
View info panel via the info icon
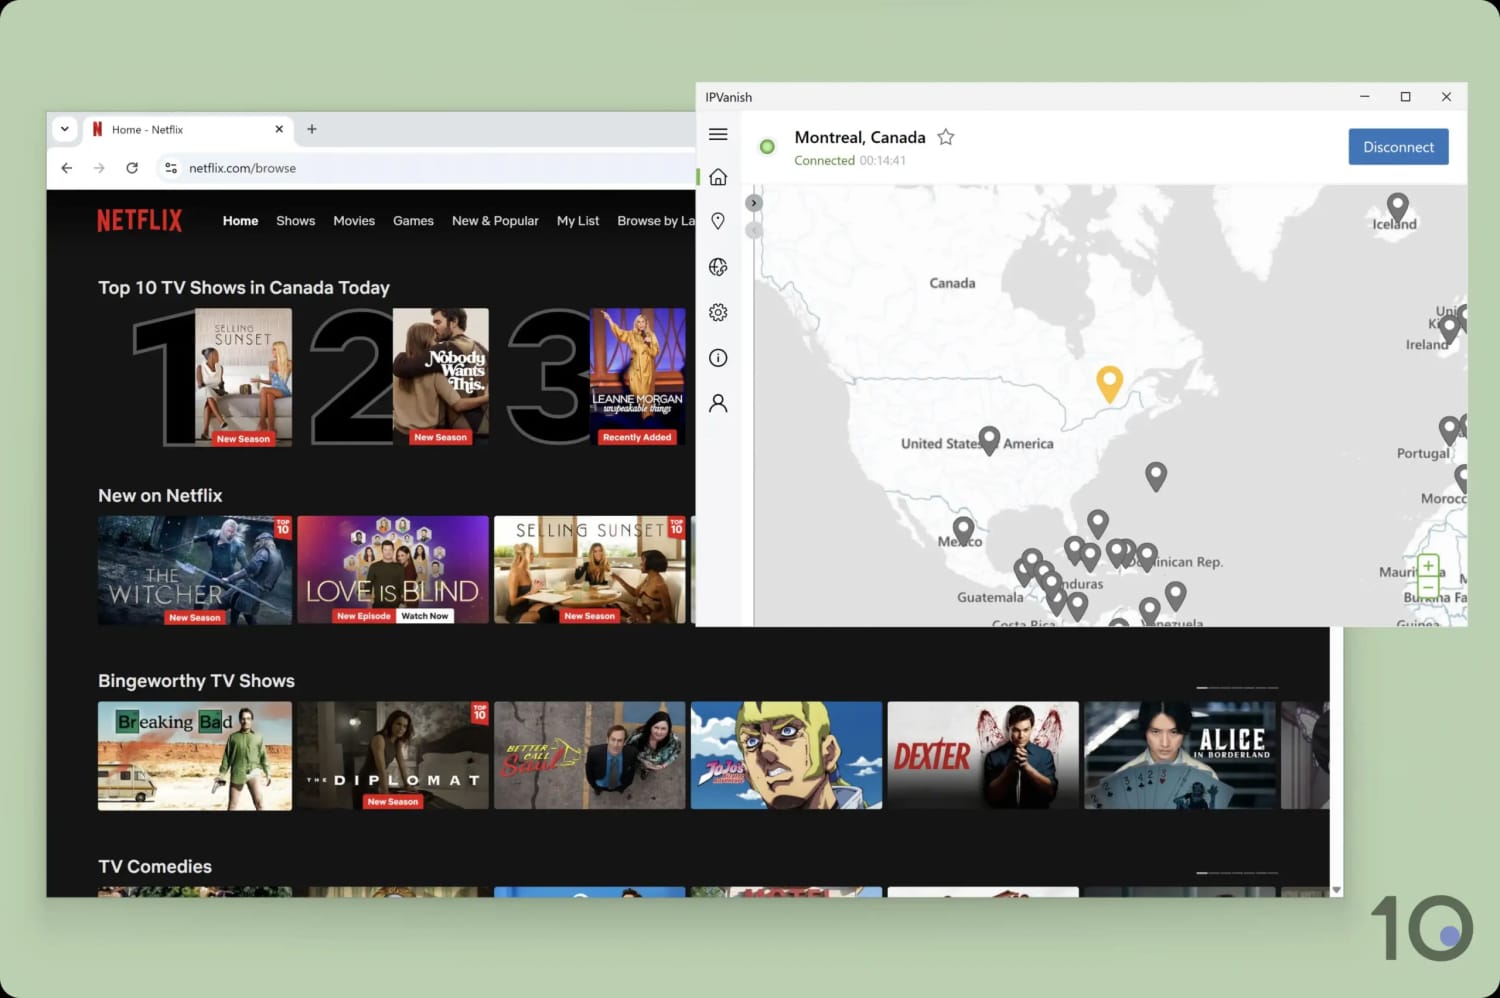coord(718,357)
